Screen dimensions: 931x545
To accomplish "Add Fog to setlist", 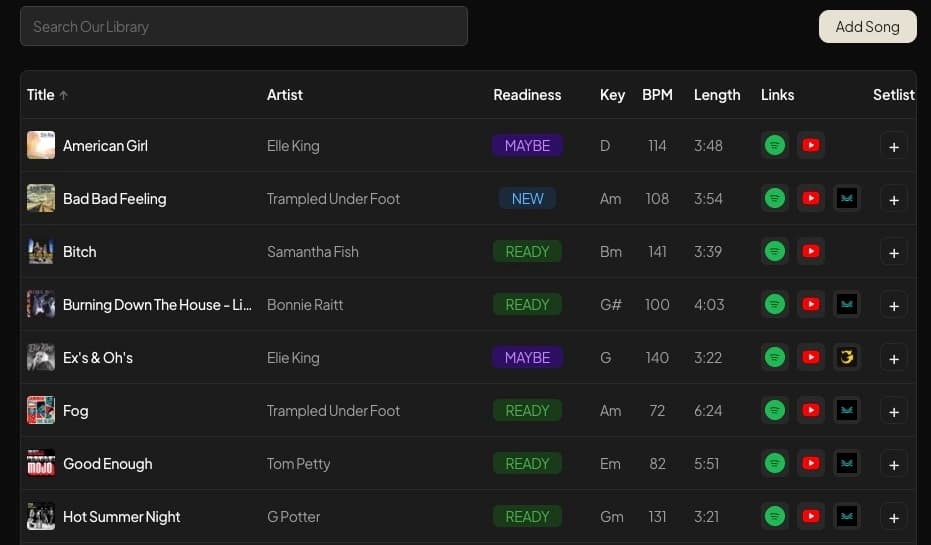I will [894, 411].
